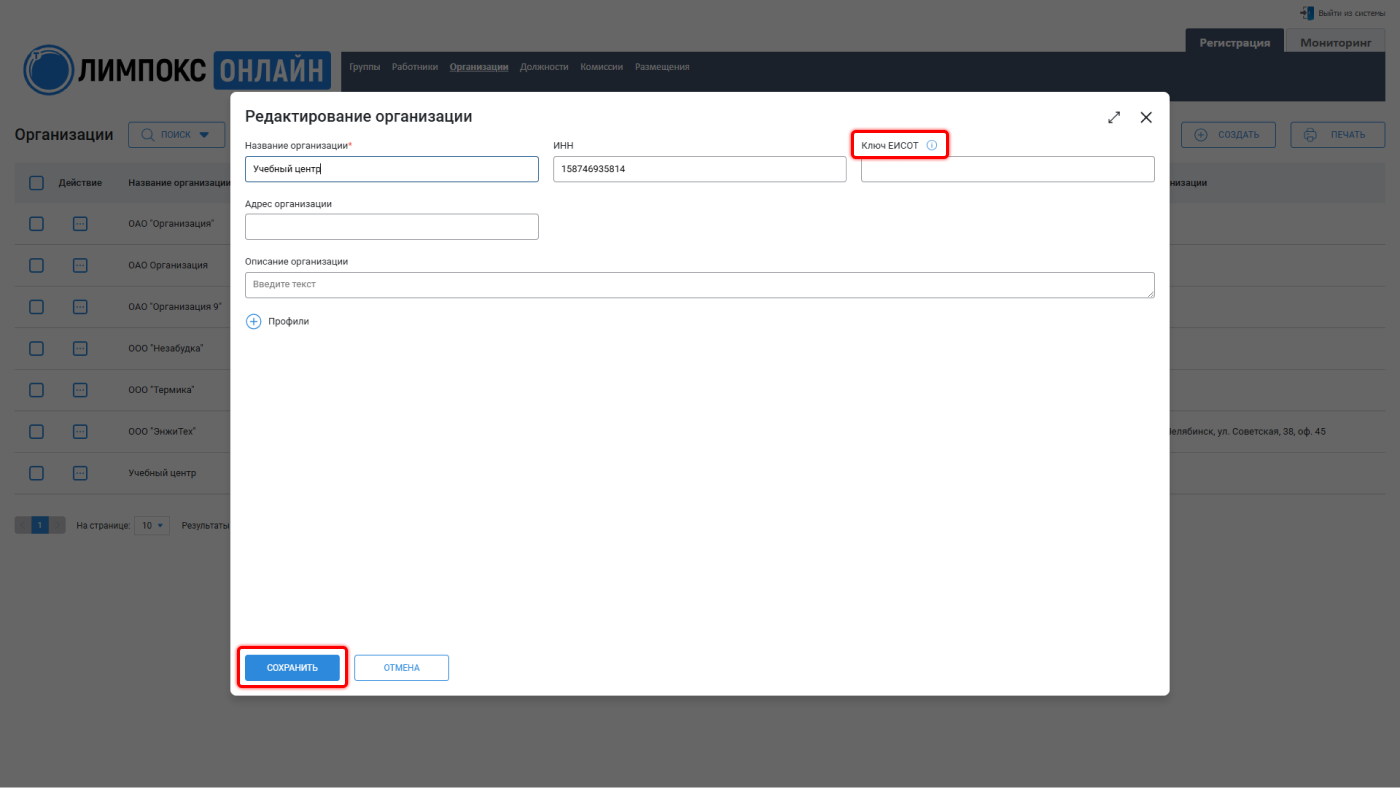The width and height of the screenshot is (1400, 788).
Task: Open action menu for ООО "Термика" row
Action: tap(81, 390)
